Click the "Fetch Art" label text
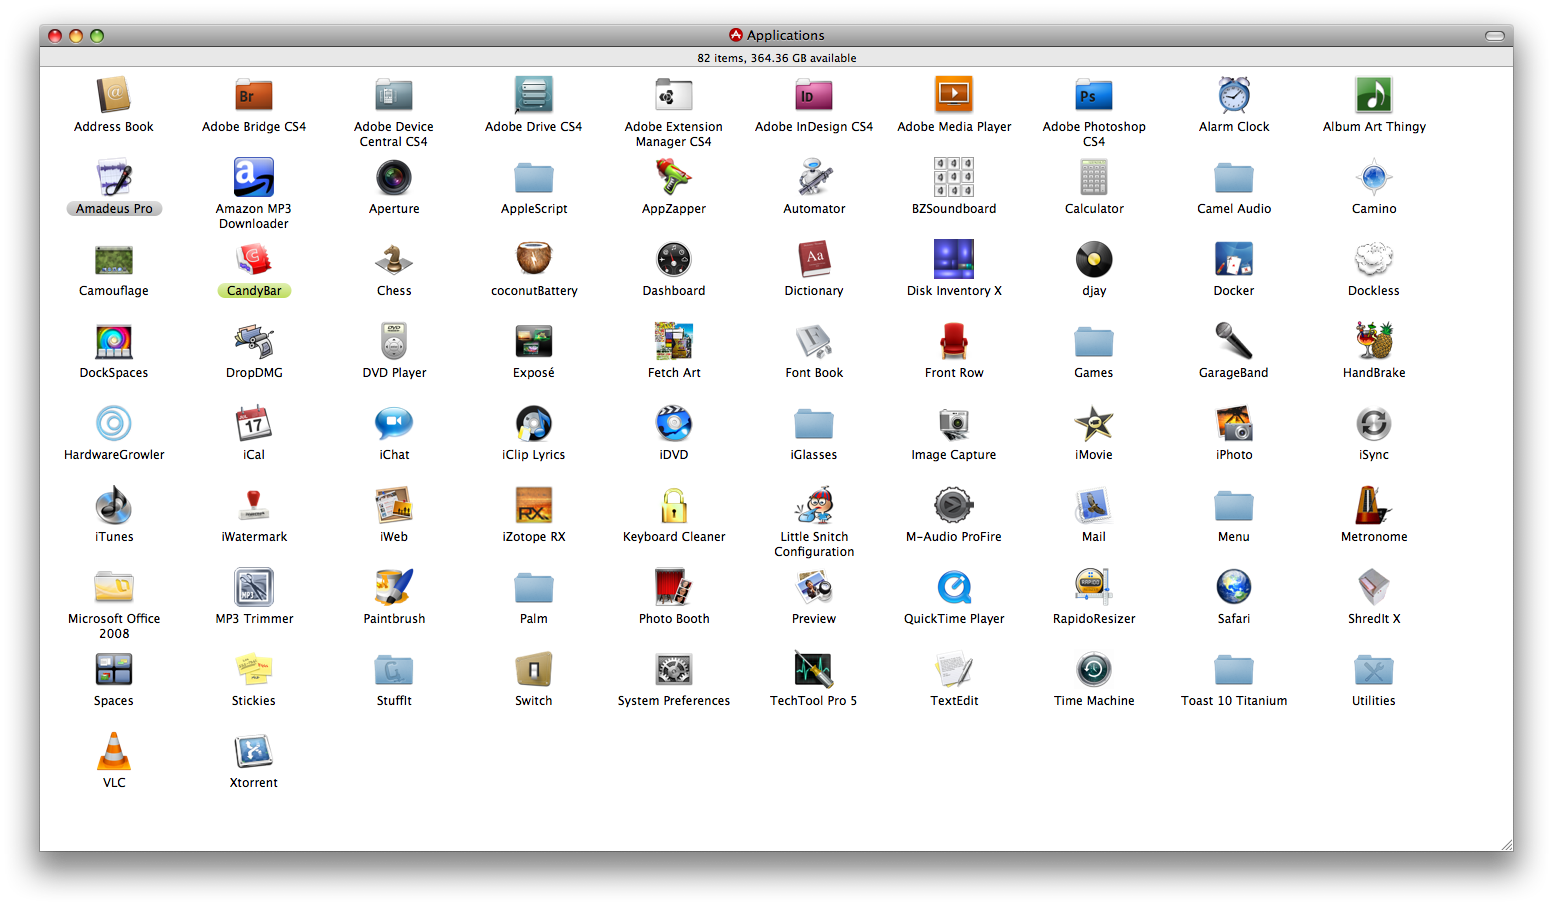1553x906 pixels. pos(674,373)
